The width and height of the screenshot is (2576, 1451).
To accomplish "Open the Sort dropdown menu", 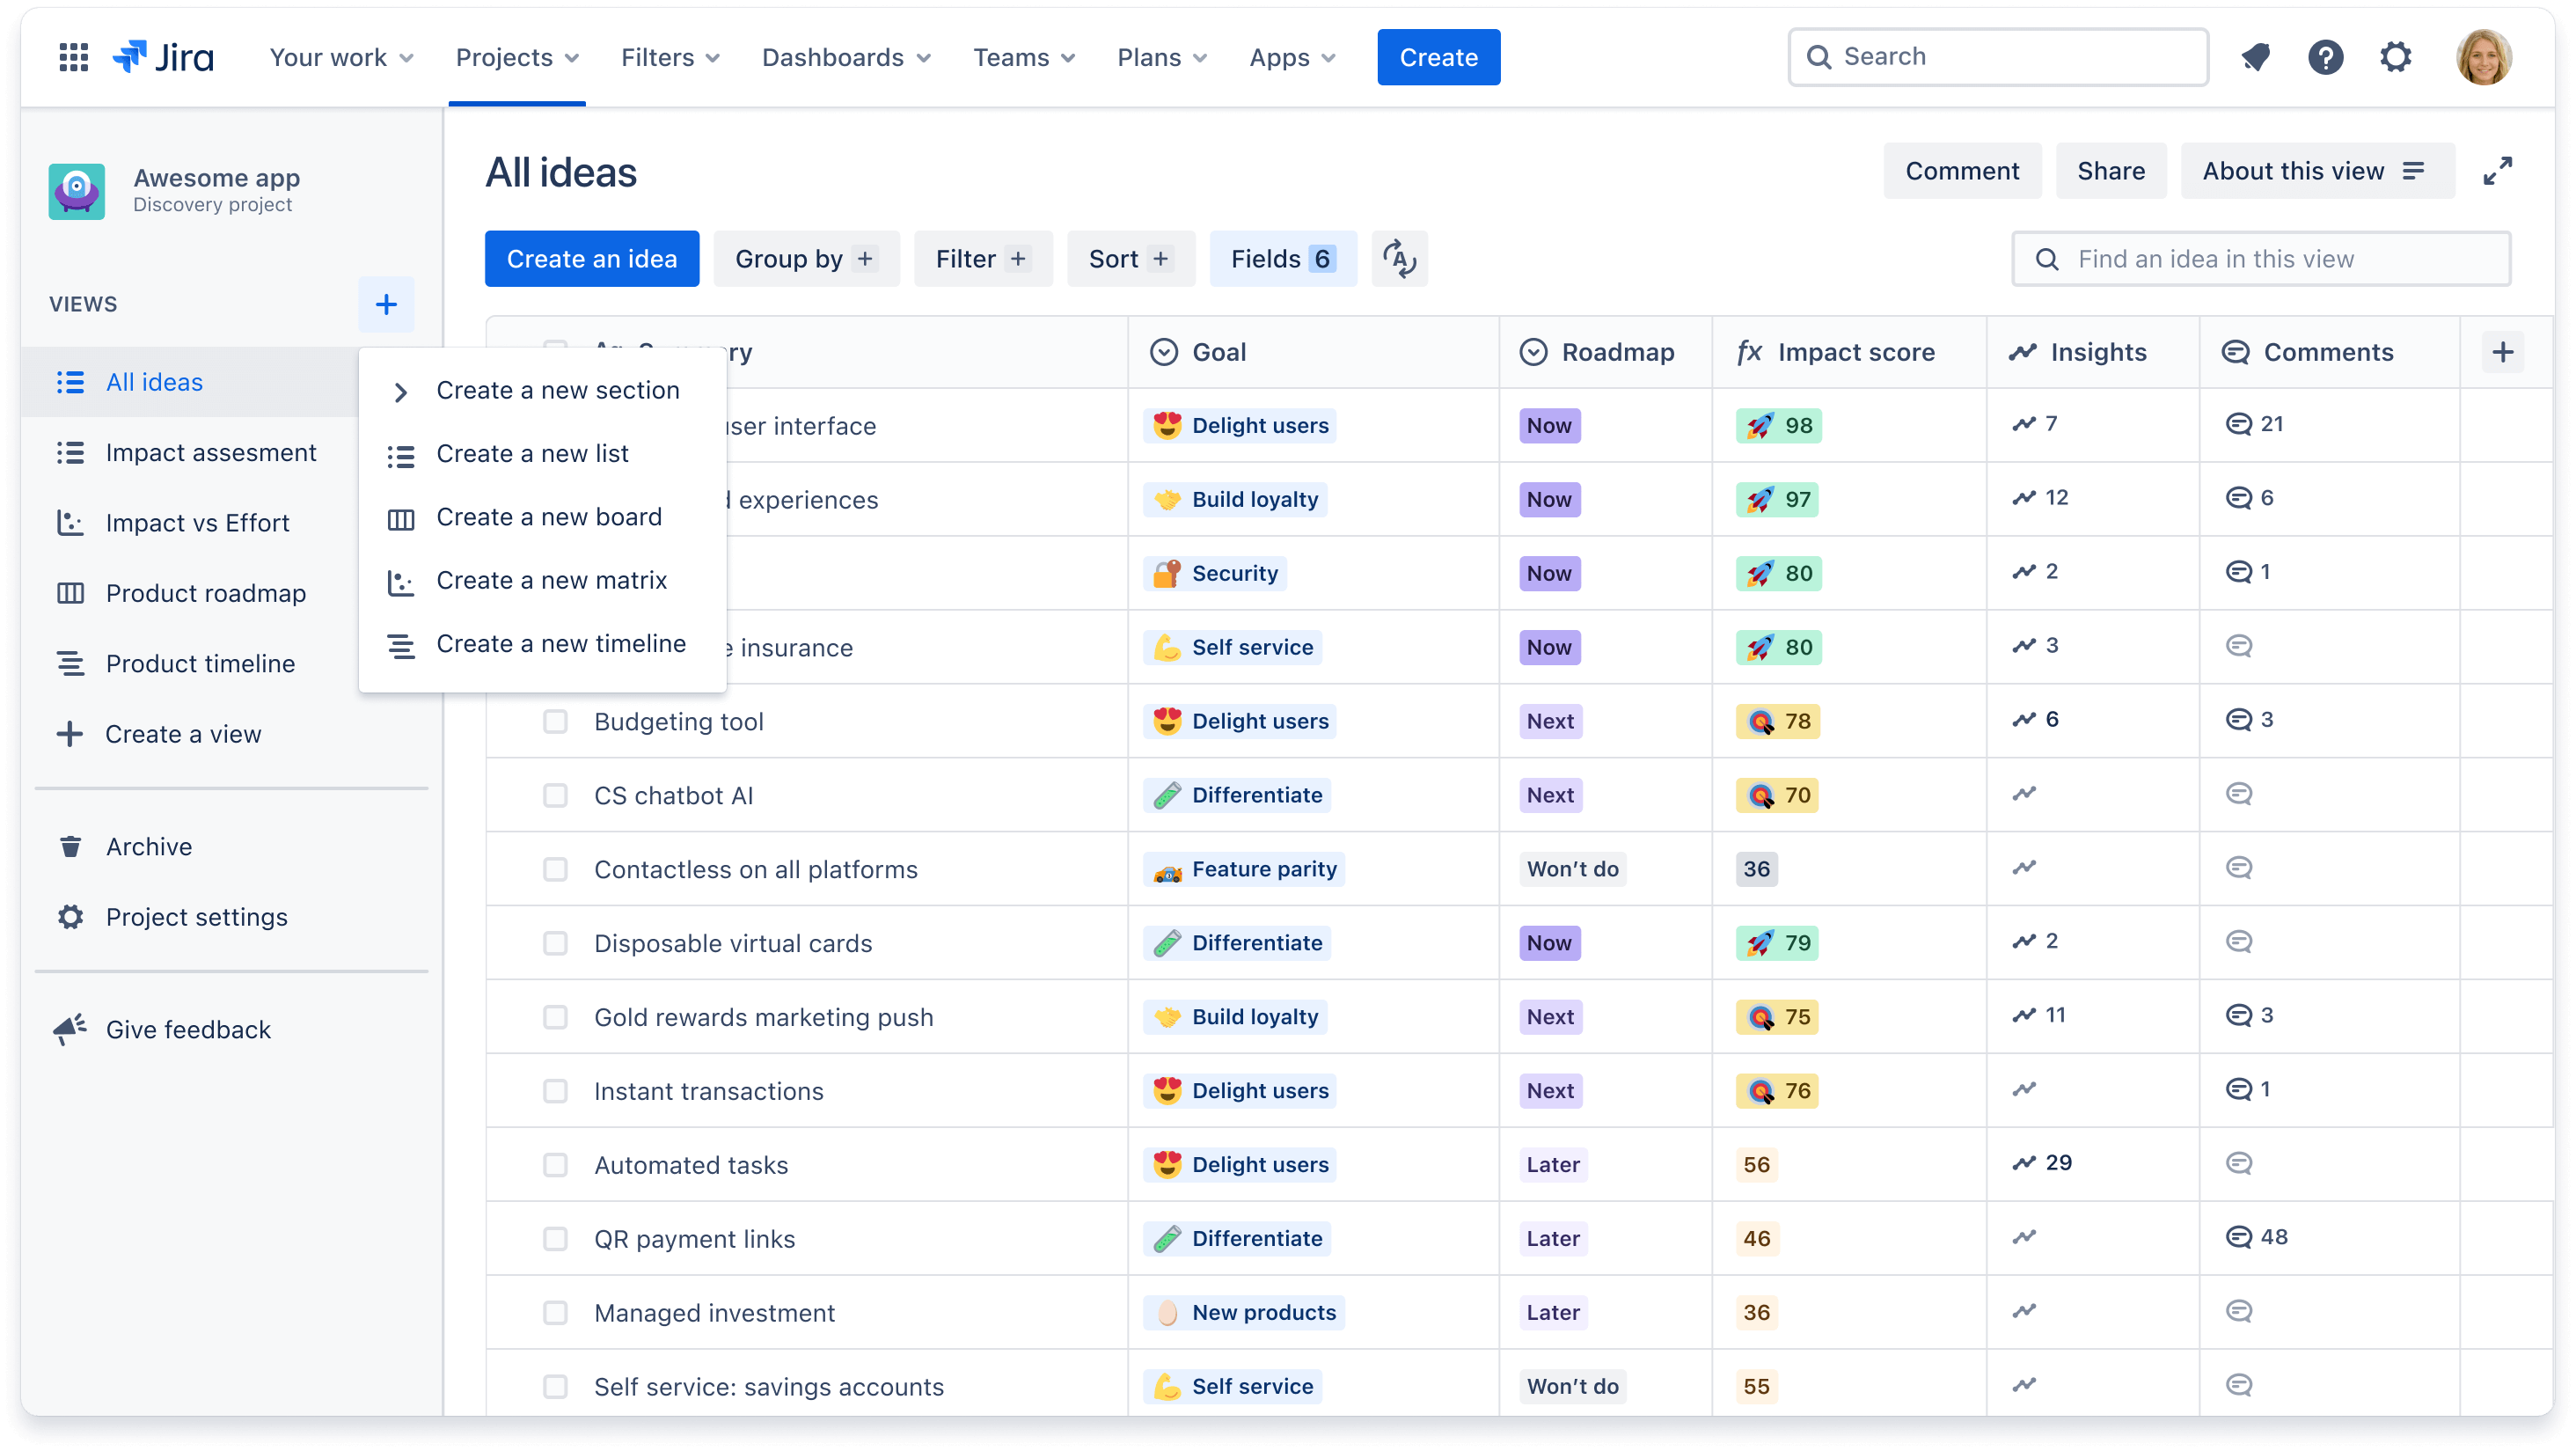I will [x=1127, y=259].
